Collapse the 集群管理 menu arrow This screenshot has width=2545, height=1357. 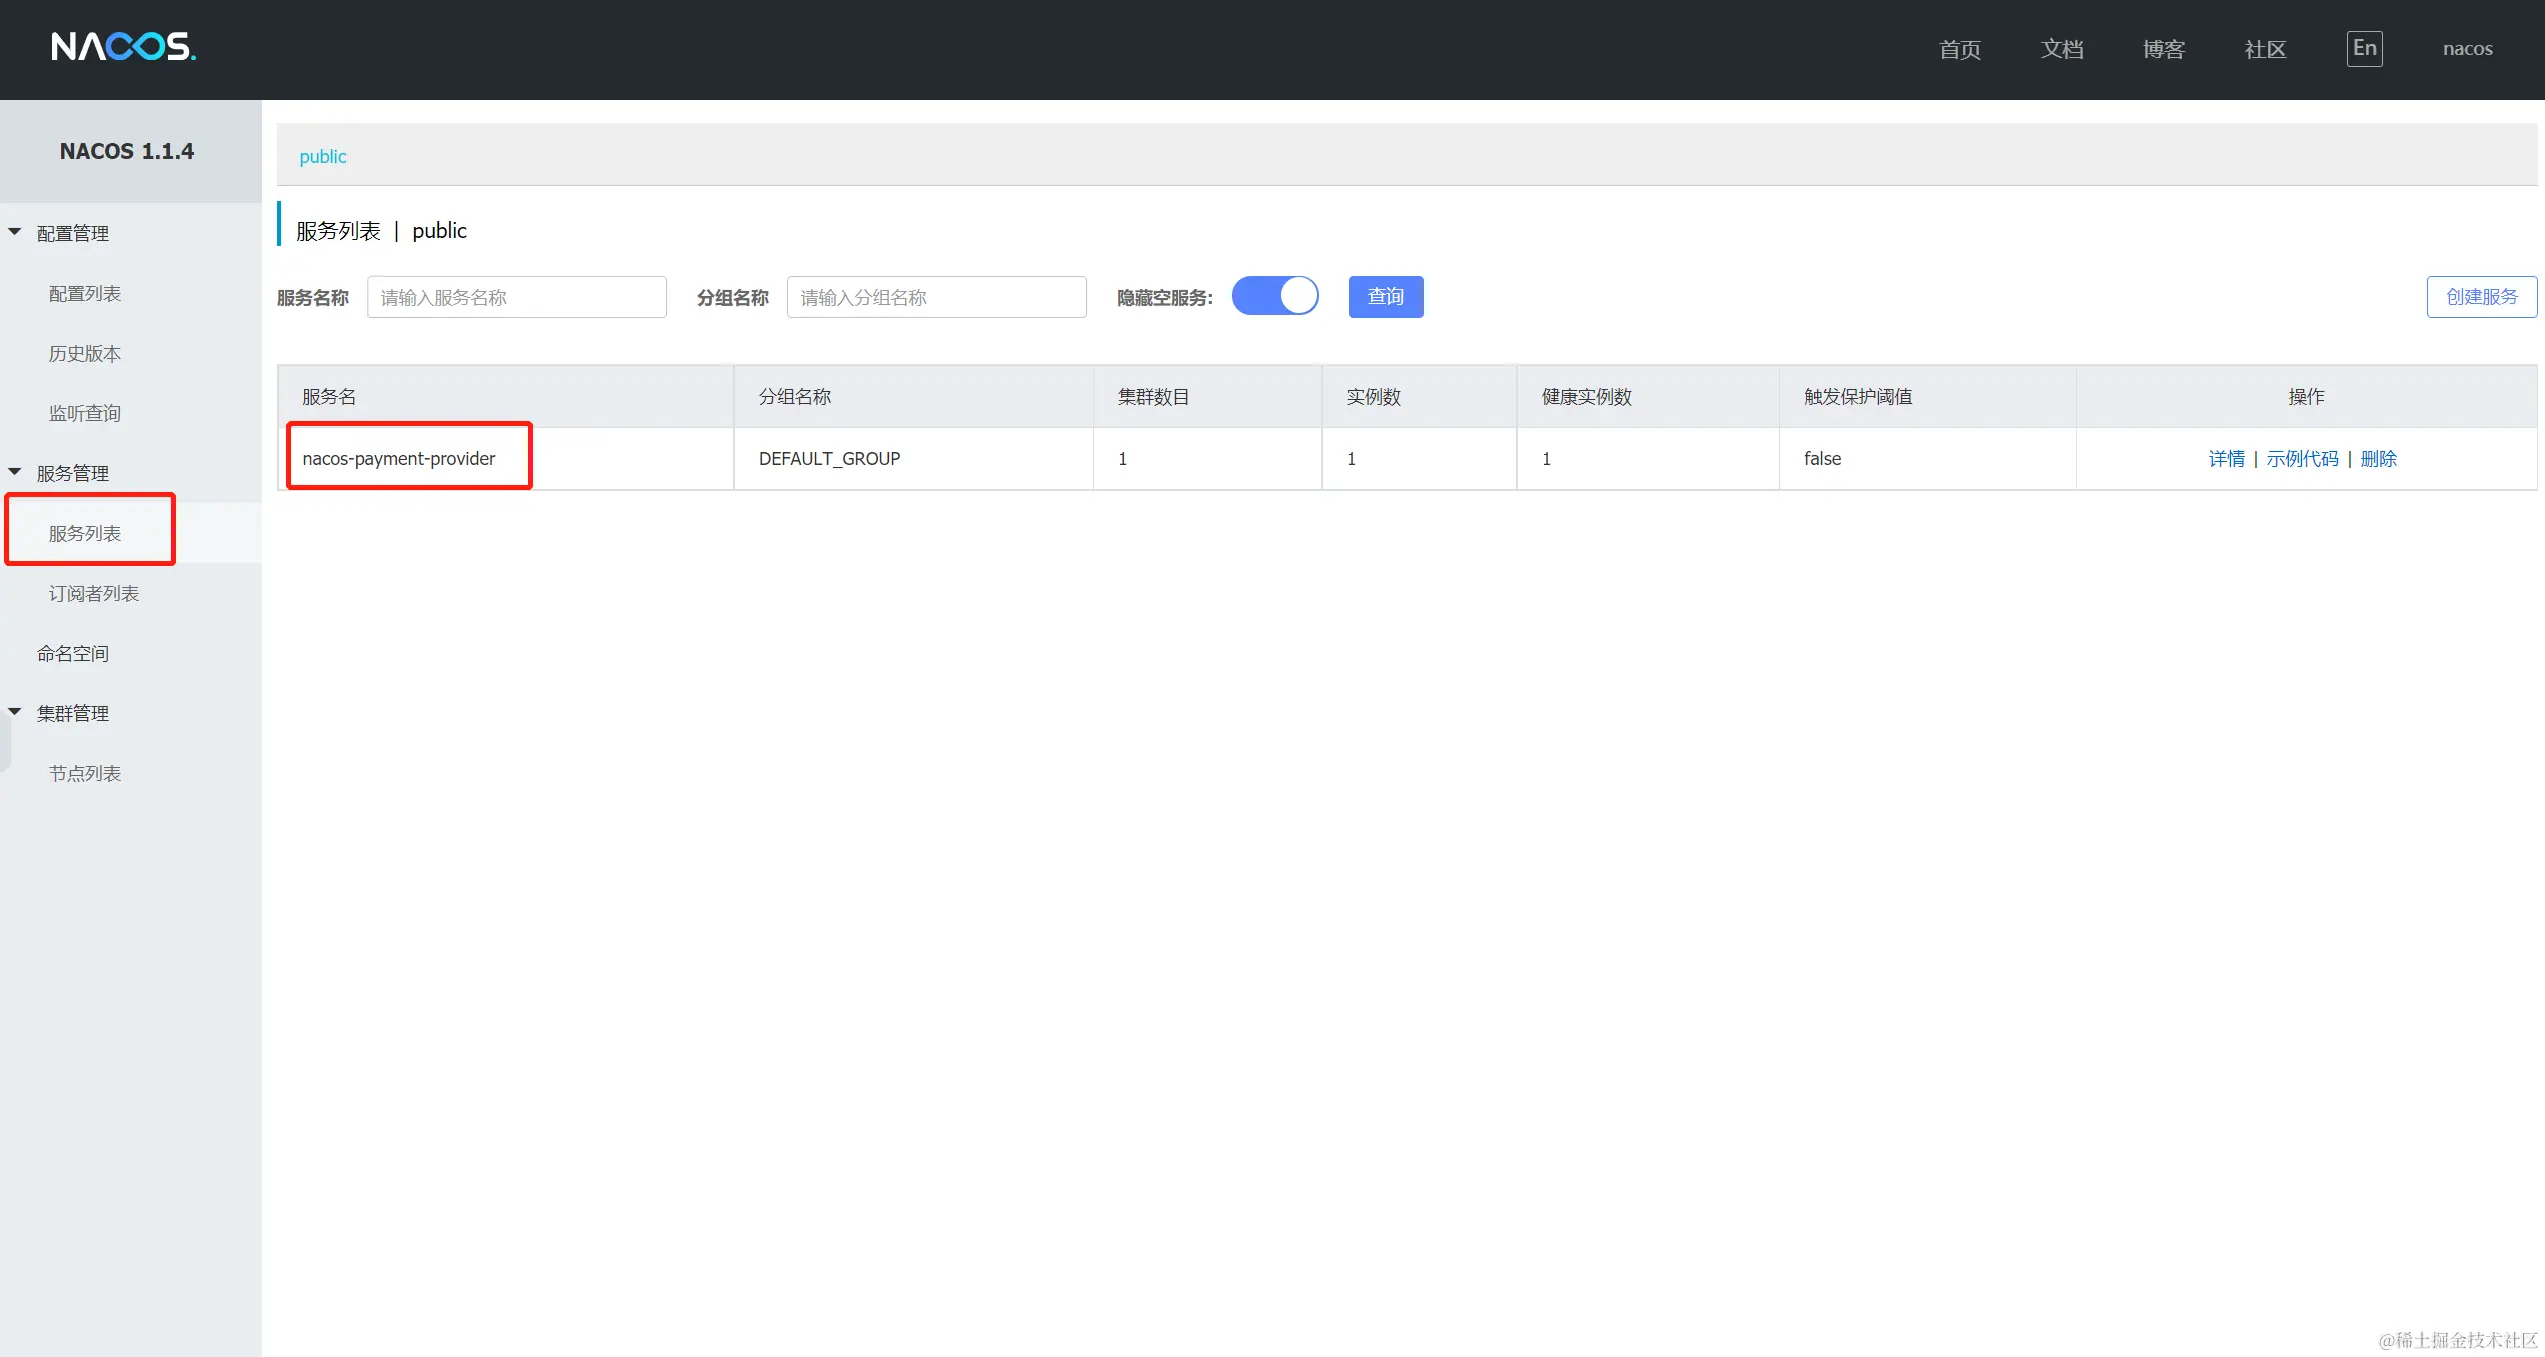15,712
